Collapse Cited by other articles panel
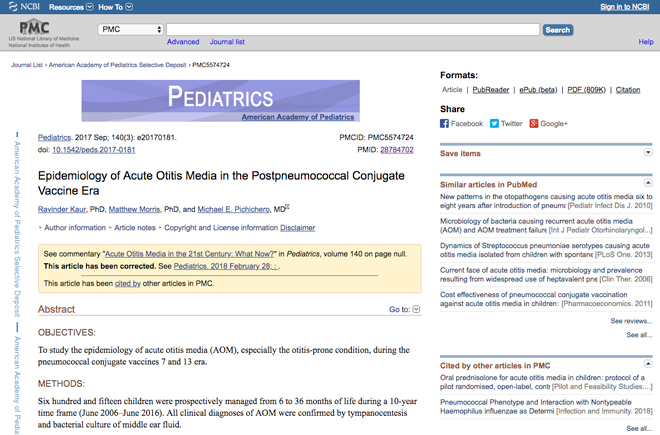 point(648,364)
